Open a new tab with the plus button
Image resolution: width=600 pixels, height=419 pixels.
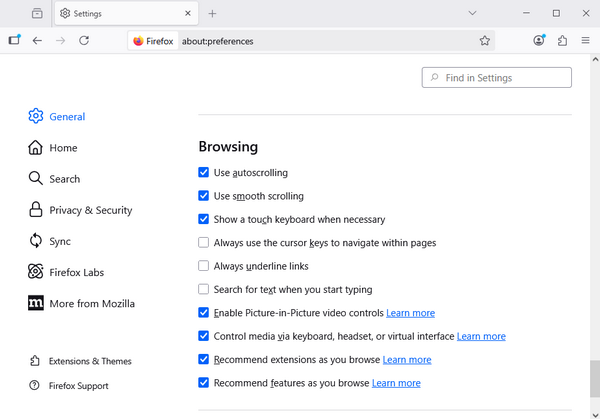click(212, 13)
